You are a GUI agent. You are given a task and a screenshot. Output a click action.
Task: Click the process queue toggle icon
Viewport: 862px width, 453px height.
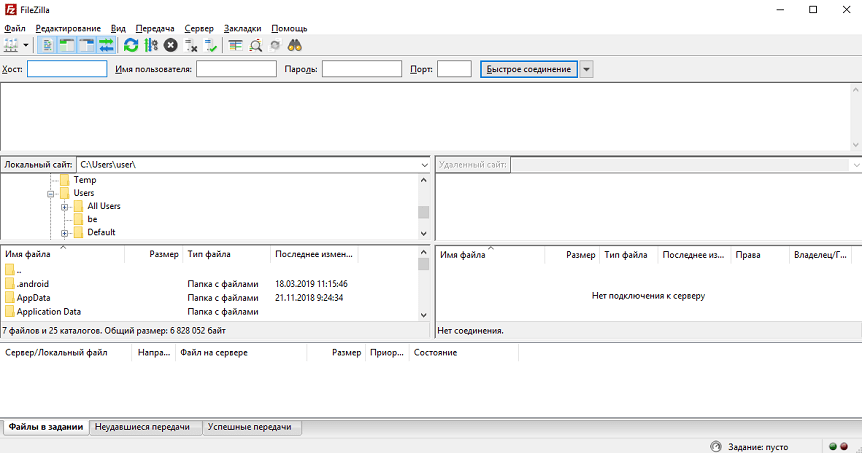(x=151, y=45)
